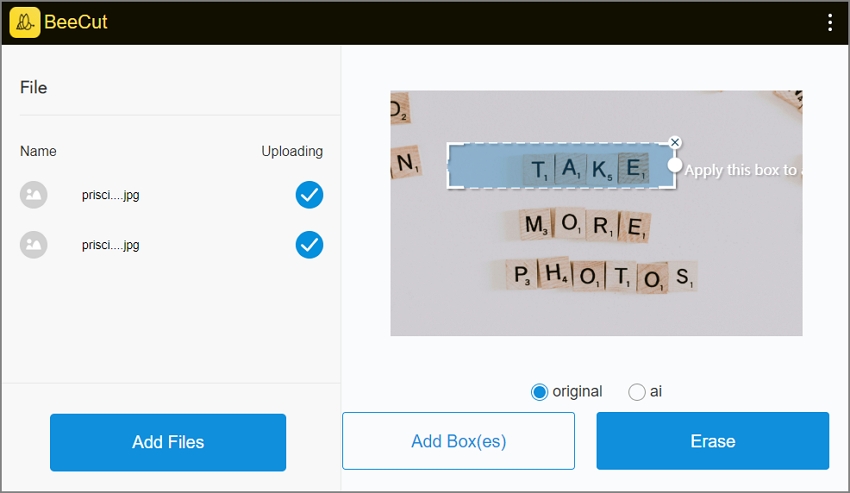Click the first file's blue checkmark icon

(x=310, y=195)
